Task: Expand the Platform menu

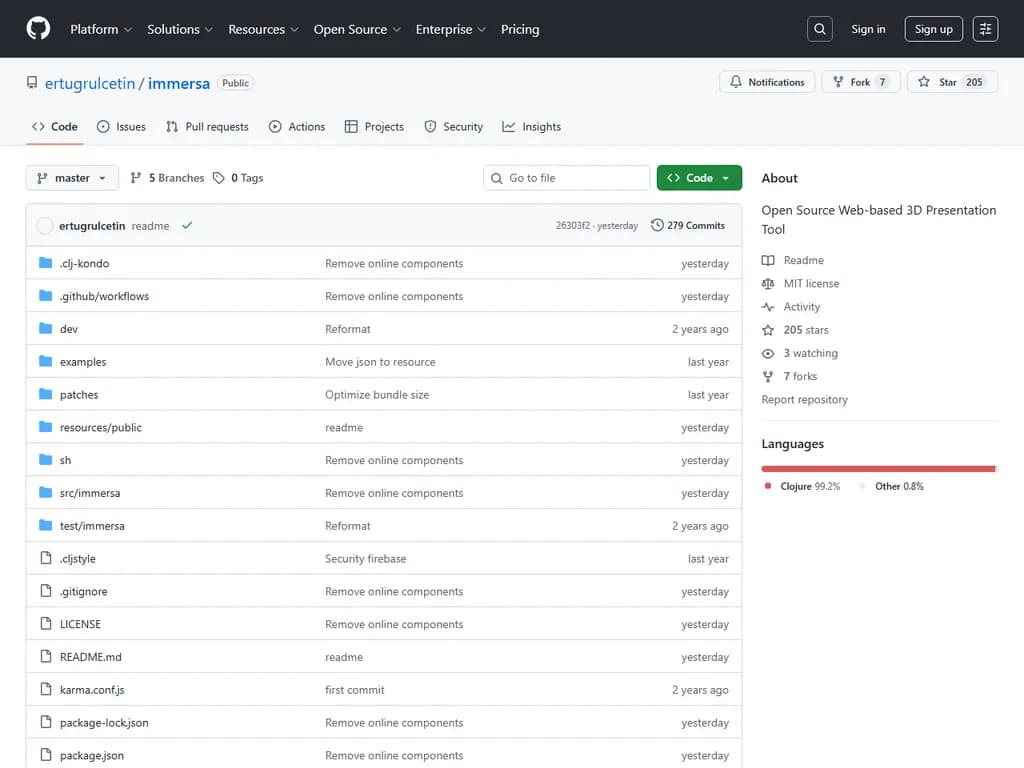Action: (x=101, y=29)
